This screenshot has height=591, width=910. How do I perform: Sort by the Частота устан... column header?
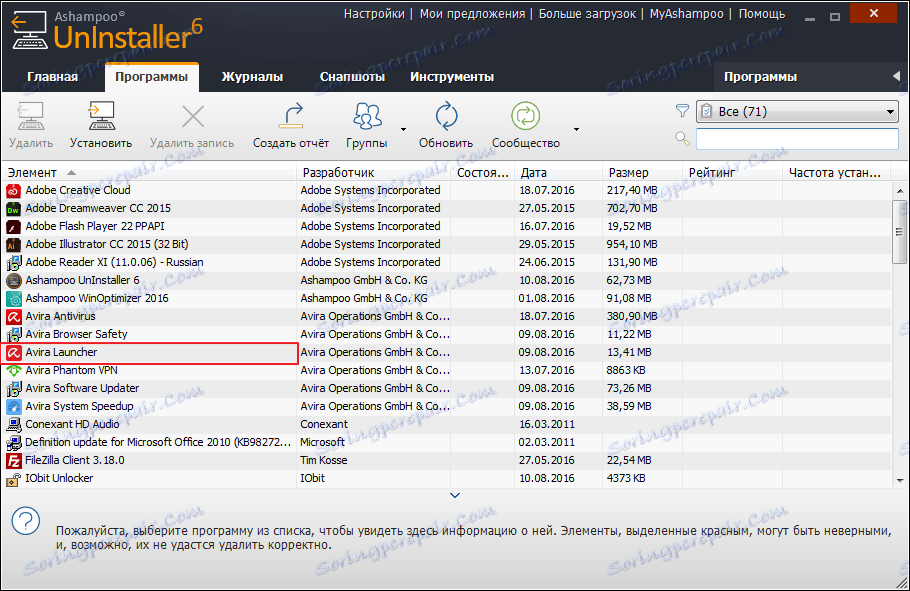[x=836, y=172]
